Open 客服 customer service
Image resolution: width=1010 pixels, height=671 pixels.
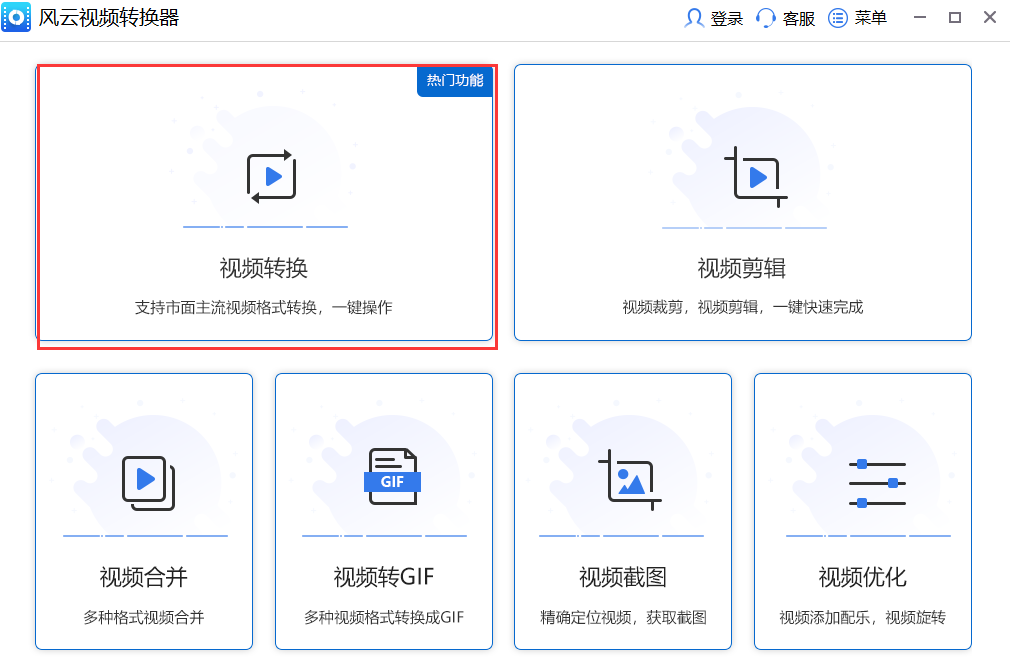tap(785, 18)
